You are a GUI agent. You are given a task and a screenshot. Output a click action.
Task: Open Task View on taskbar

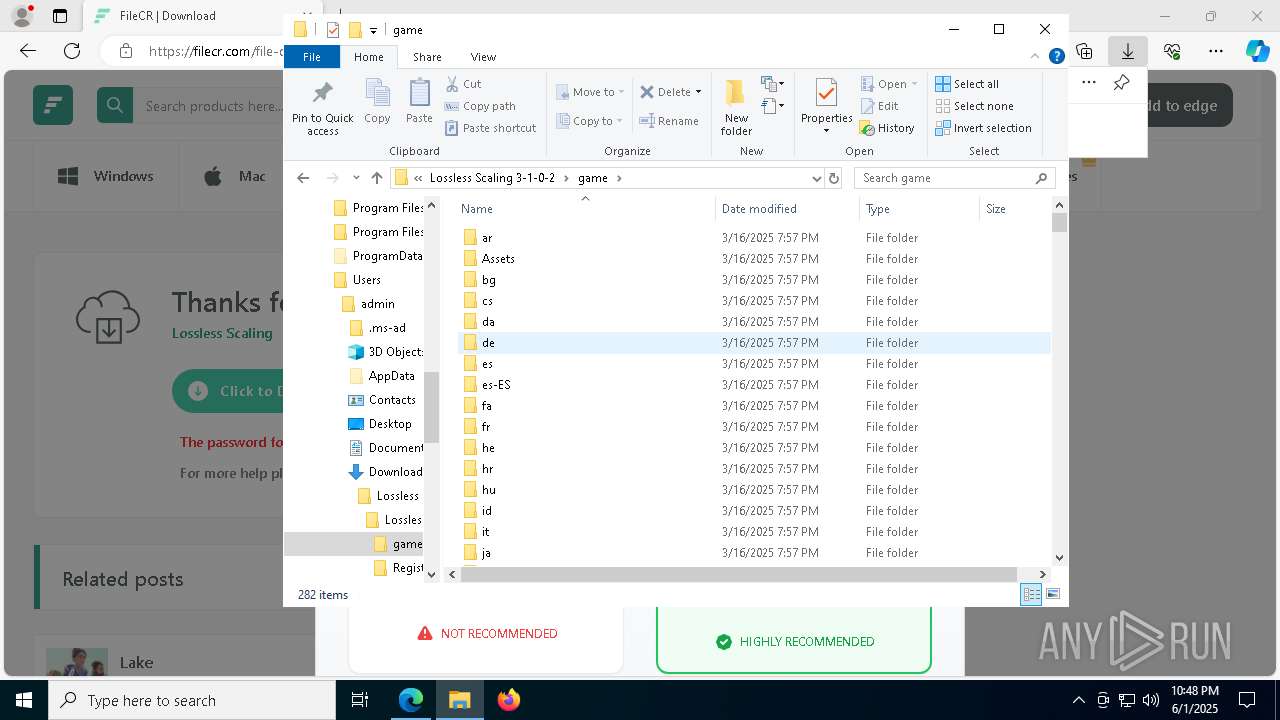pos(361,700)
